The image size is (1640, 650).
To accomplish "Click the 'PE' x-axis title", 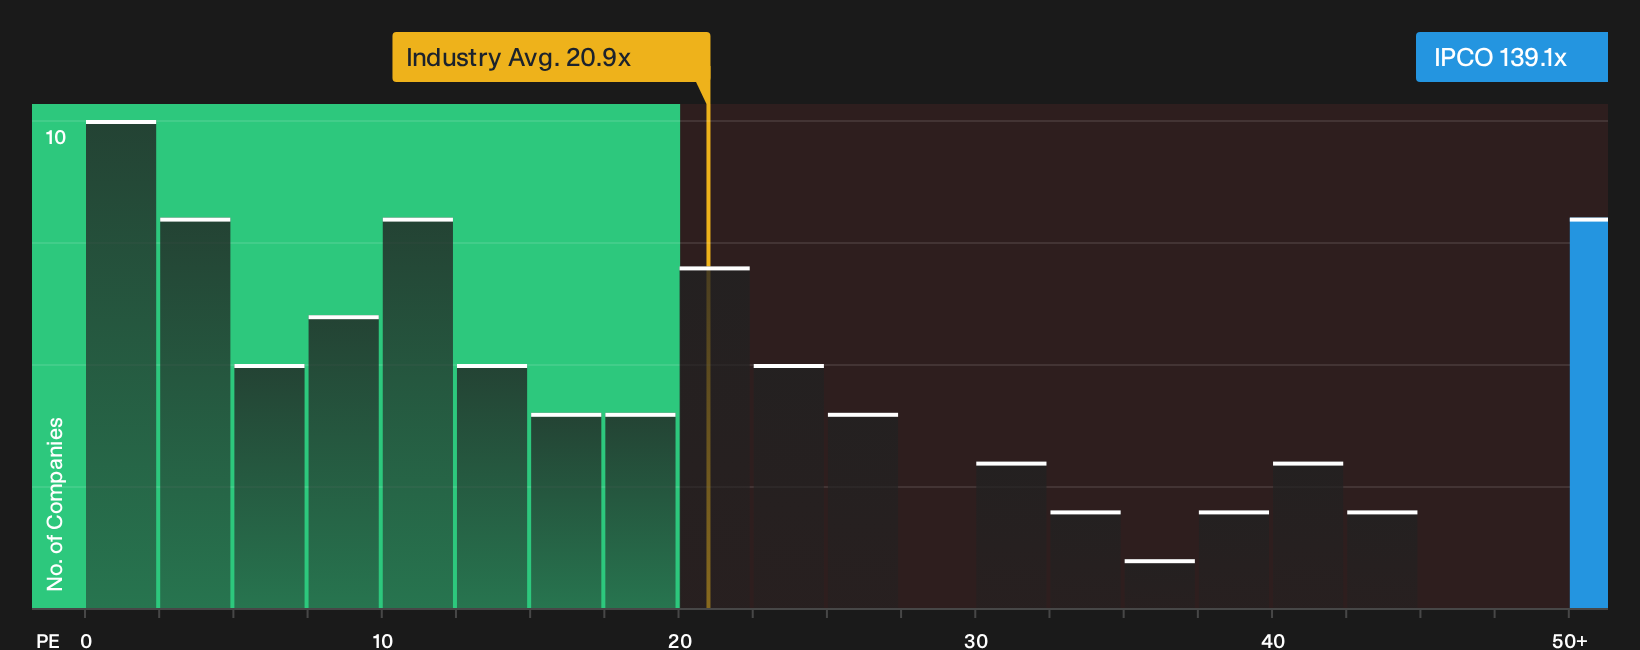I will click(48, 640).
